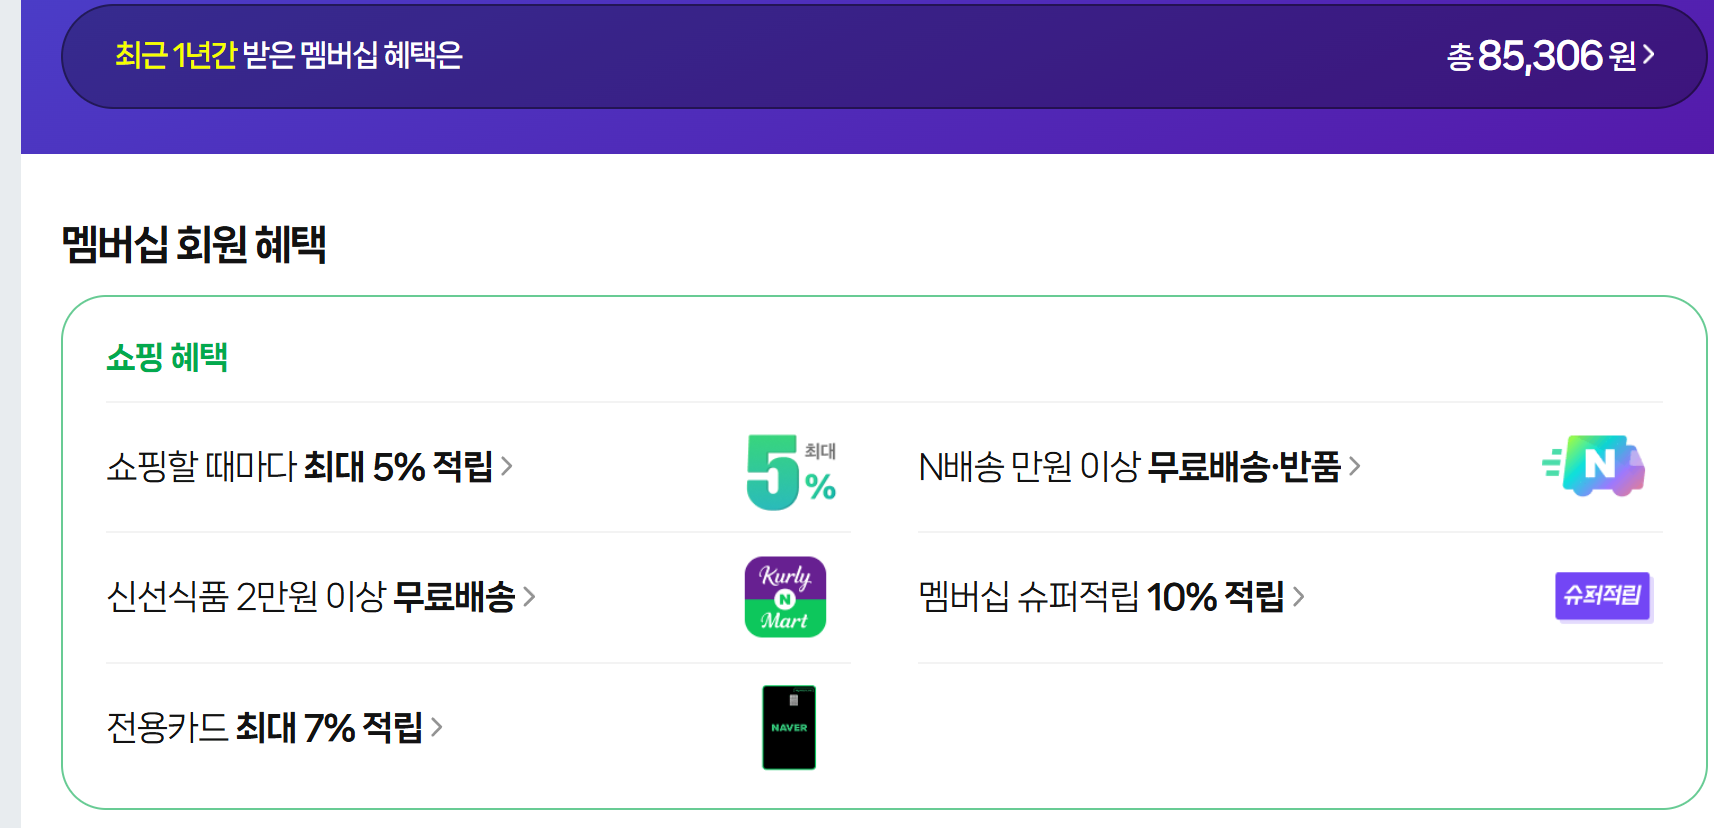This screenshot has width=1714, height=828.
Task: Open 쇼핑할 때마다 최대 5% 적립 link
Action: click(x=299, y=467)
